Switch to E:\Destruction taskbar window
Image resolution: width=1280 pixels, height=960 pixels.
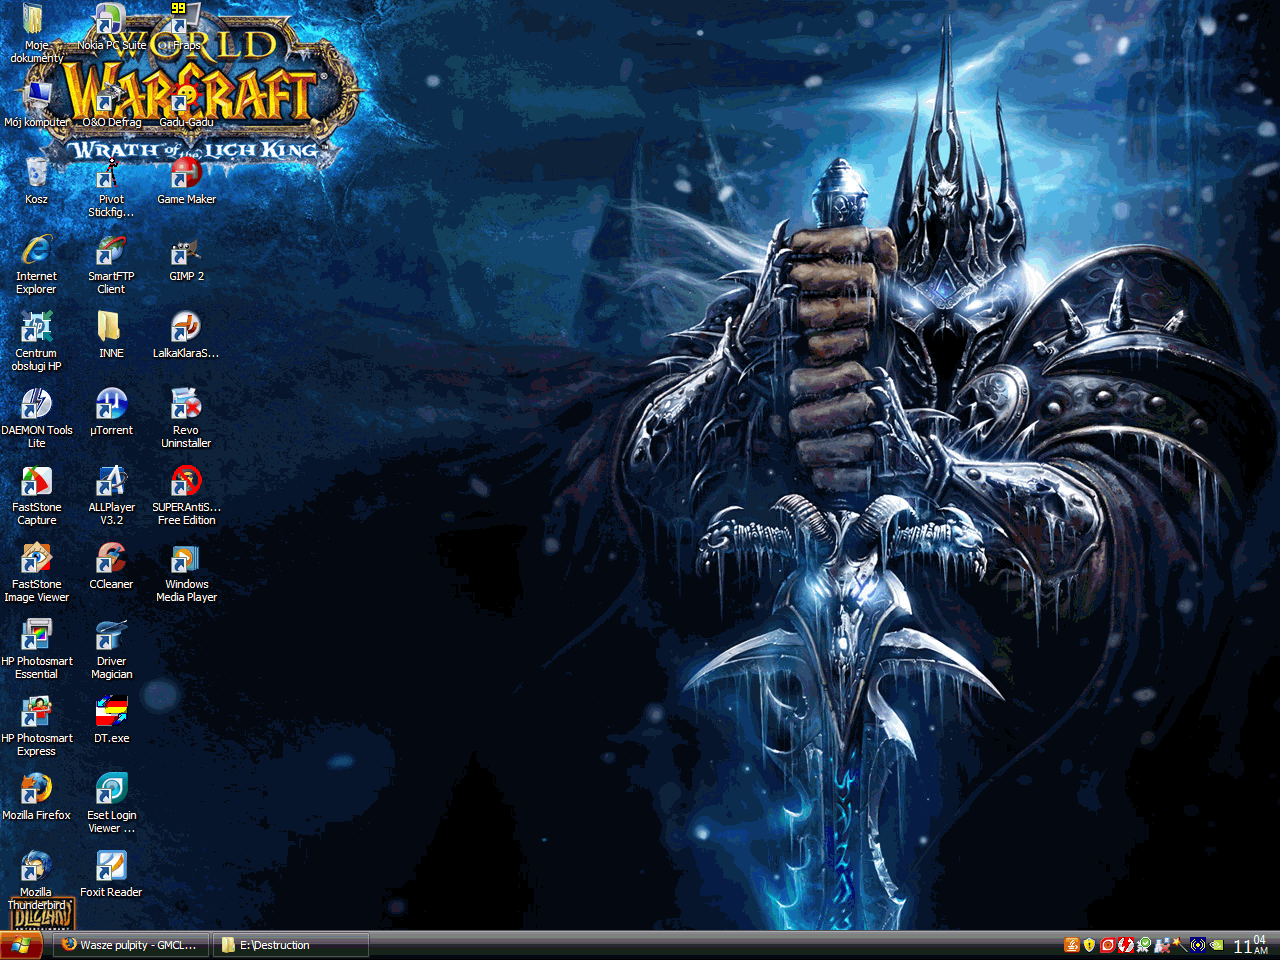point(291,945)
